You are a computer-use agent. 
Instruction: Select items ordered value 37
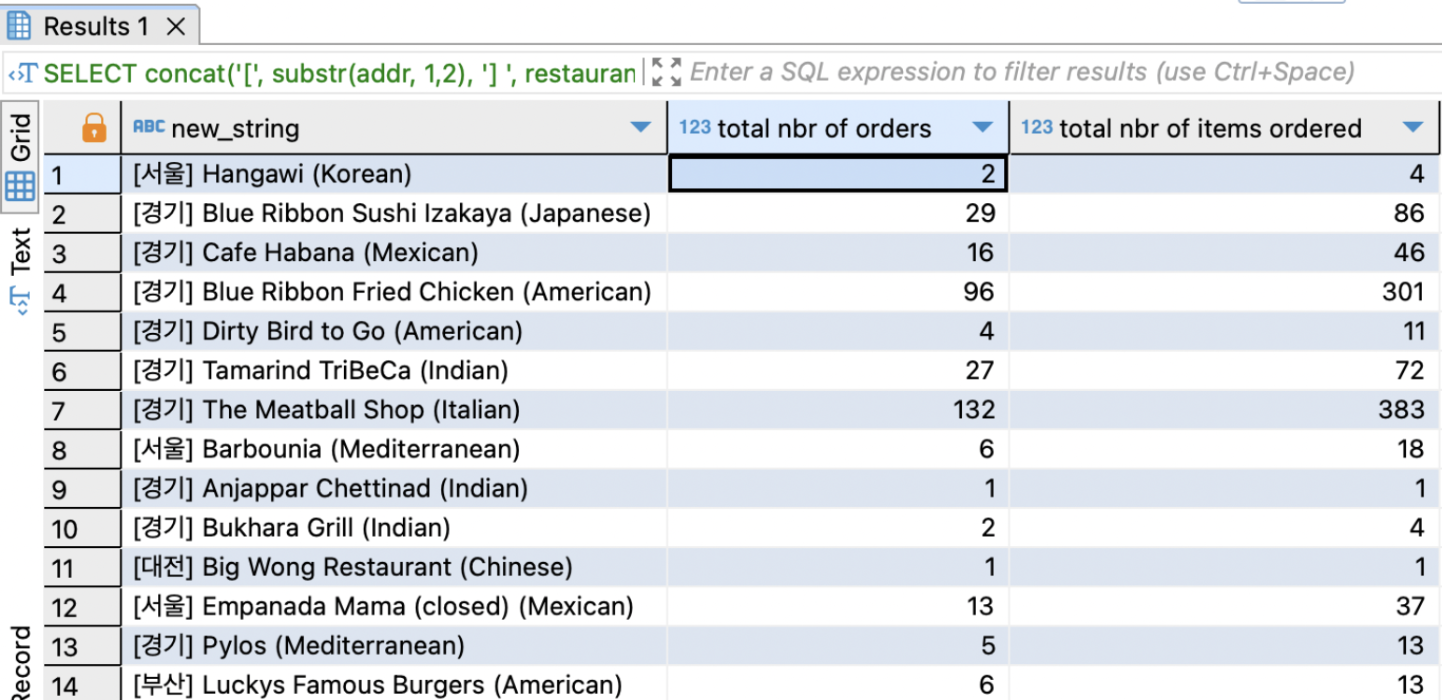[x=1225, y=607]
